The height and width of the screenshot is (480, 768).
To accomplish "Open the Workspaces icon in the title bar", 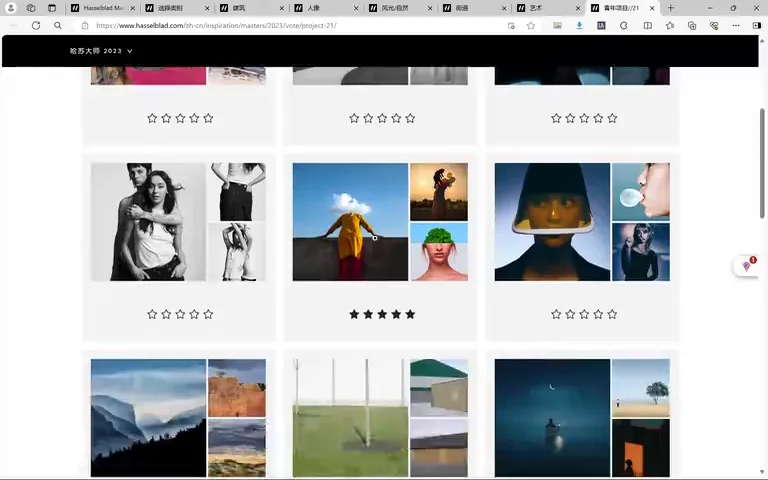I will (x=31, y=8).
